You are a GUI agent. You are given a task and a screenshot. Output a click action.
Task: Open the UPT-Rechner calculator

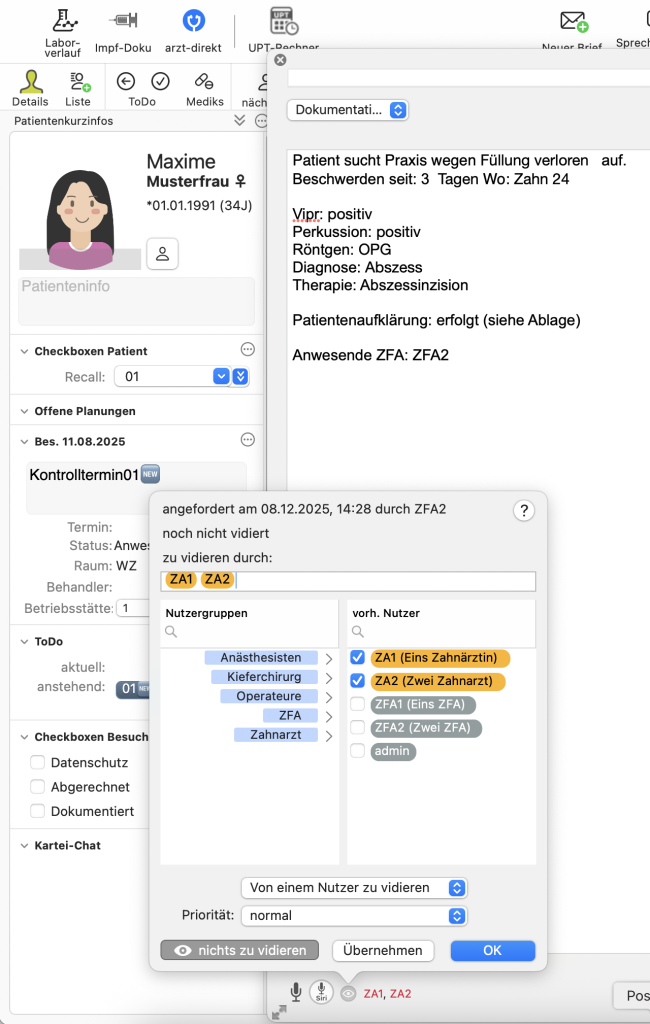(284, 22)
